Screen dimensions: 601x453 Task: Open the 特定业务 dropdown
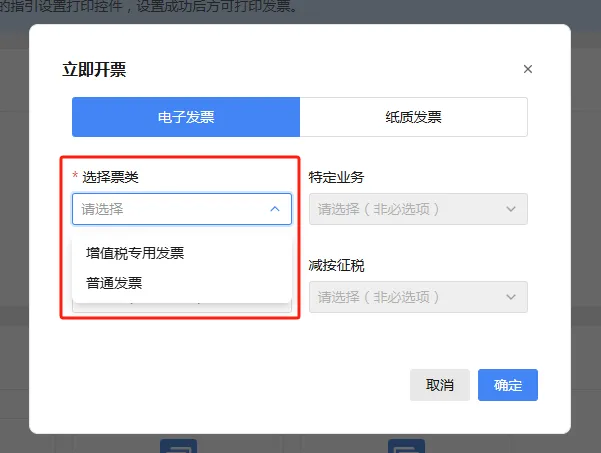[x=418, y=209]
